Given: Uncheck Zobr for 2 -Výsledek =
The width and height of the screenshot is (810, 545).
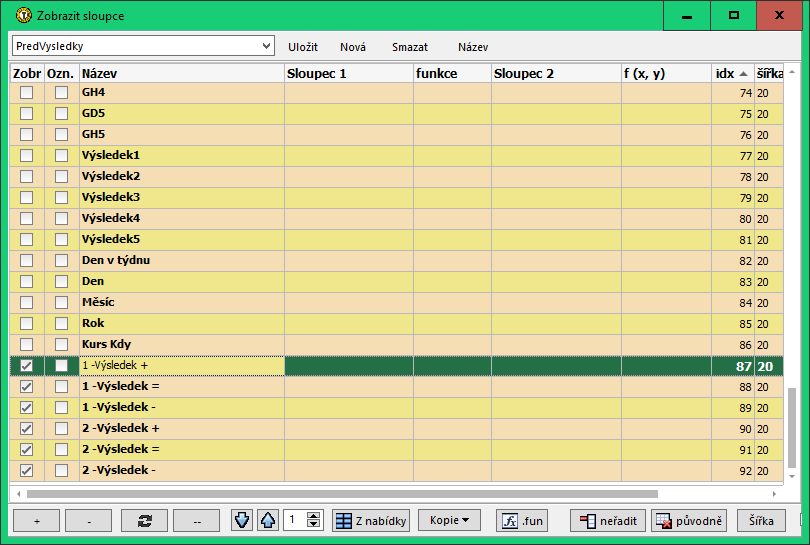Looking at the screenshot, I should pos(26,449).
